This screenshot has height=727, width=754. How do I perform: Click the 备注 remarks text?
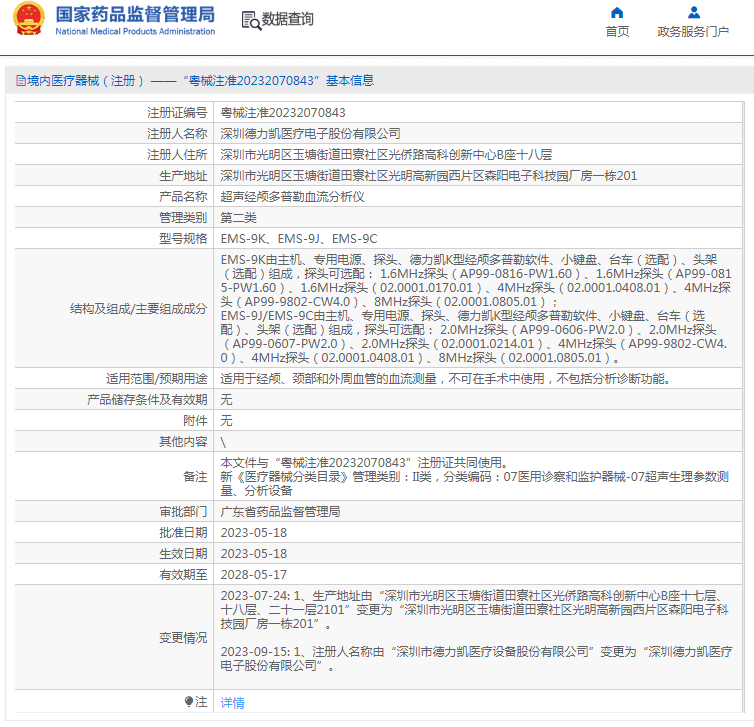475,476
